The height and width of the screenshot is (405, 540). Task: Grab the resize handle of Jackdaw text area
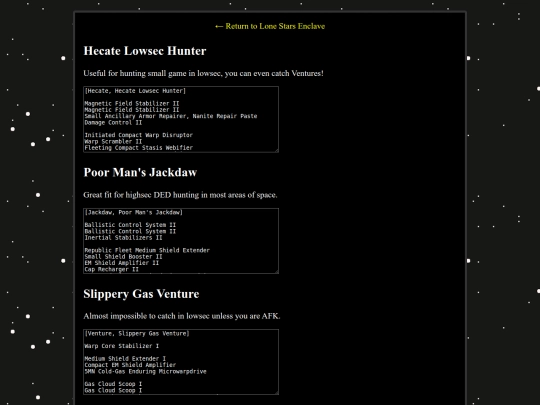(x=276, y=271)
